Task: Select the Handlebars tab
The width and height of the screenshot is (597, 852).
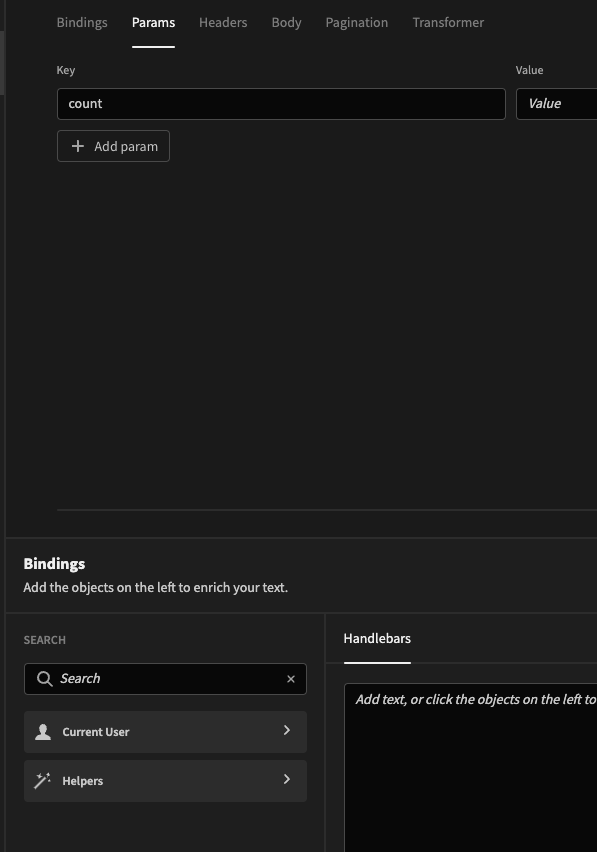Action: click(x=377, y=638)
